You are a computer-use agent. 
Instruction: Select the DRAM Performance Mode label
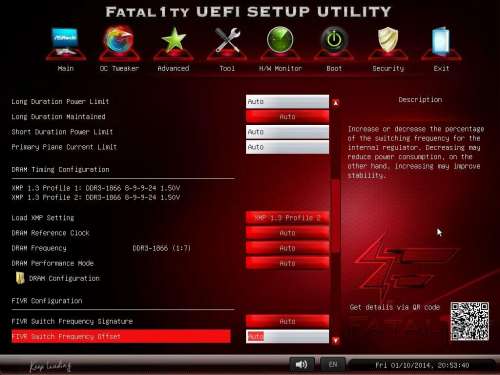(52, 263)
